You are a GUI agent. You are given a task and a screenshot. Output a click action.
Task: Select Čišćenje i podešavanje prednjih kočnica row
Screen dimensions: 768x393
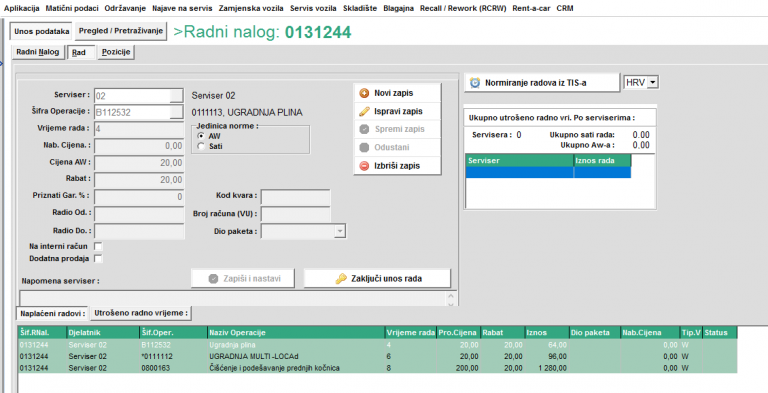pos(377,368)
